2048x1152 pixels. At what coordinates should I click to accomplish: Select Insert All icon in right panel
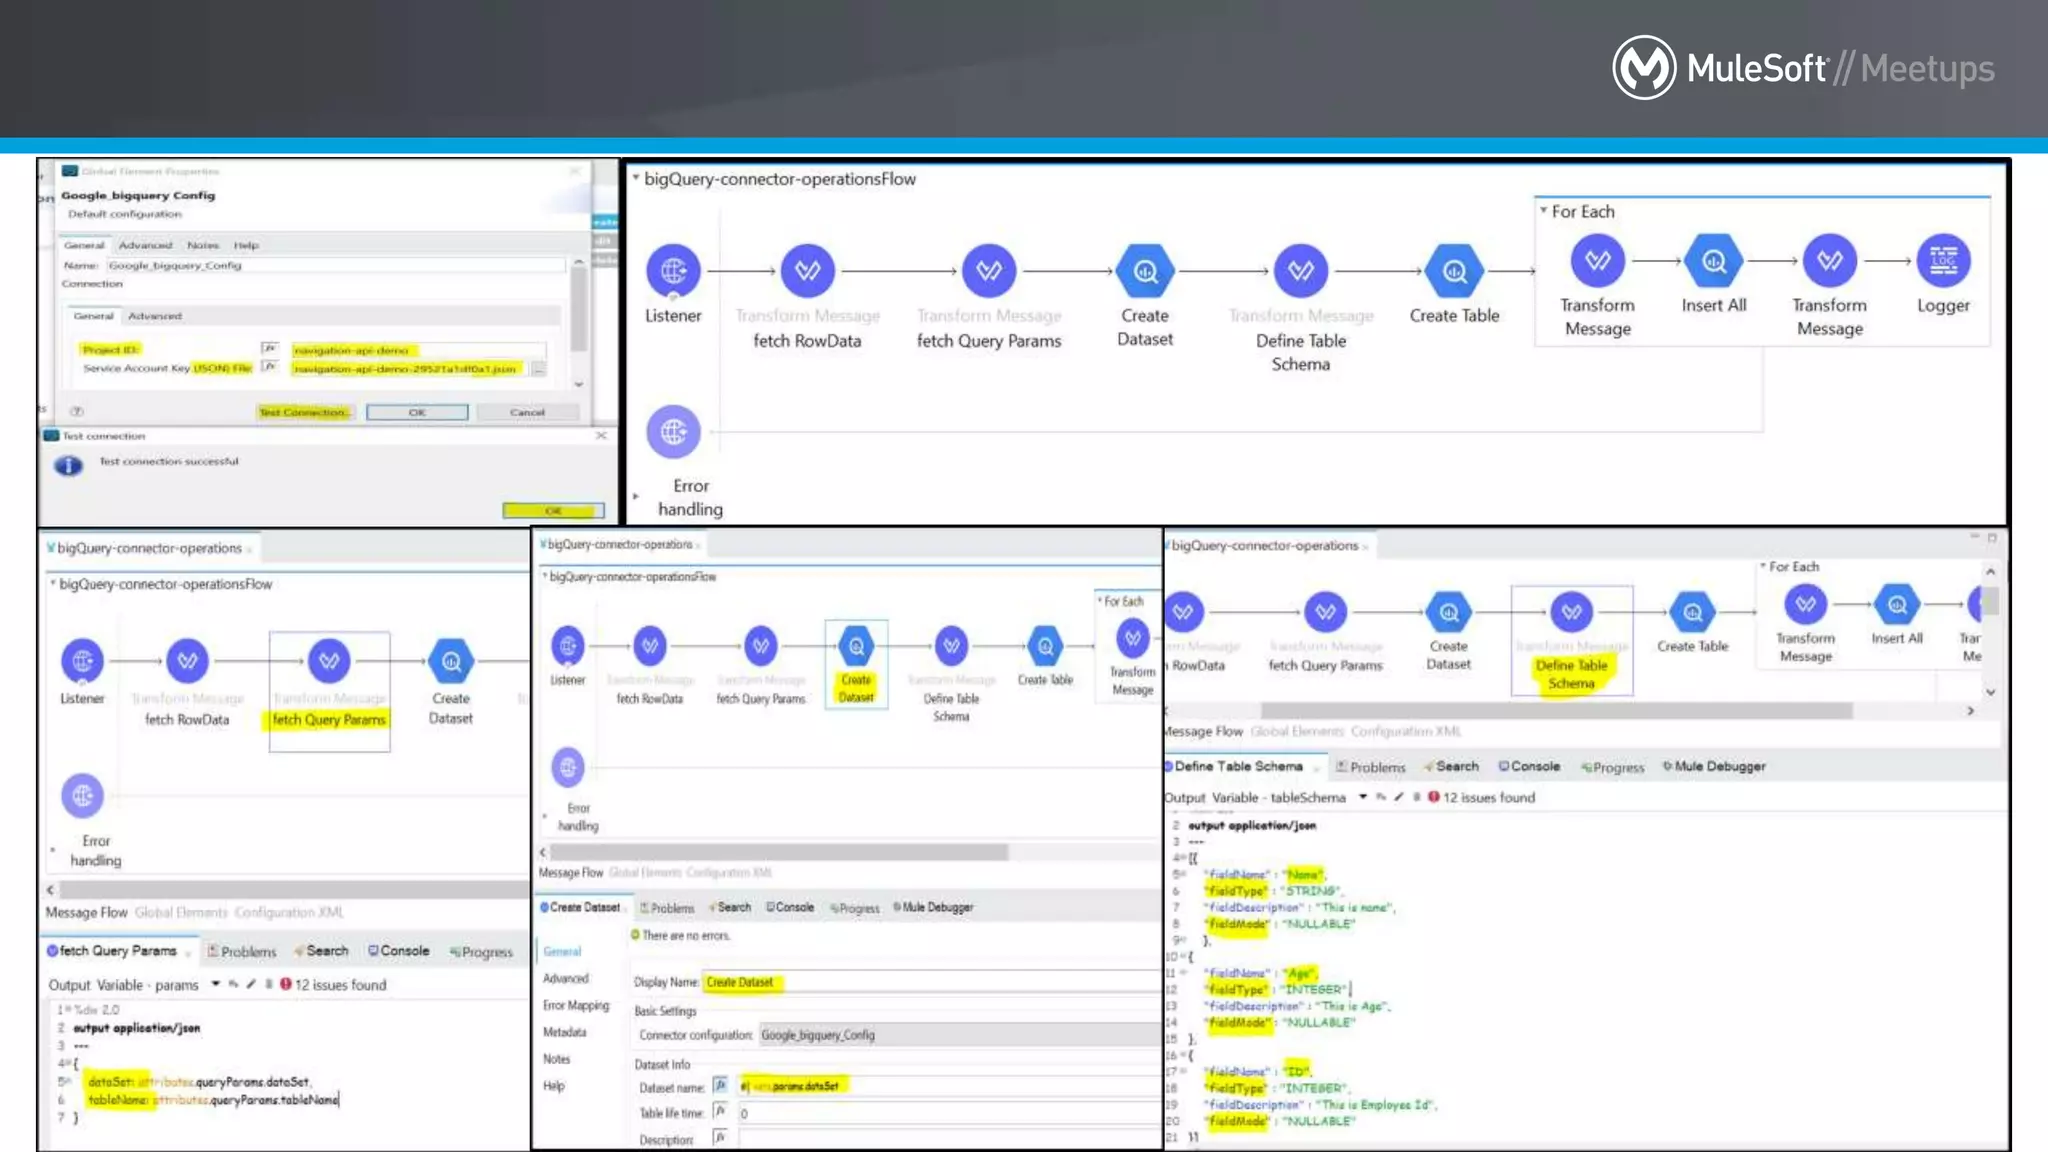[x=1897, y=604]
